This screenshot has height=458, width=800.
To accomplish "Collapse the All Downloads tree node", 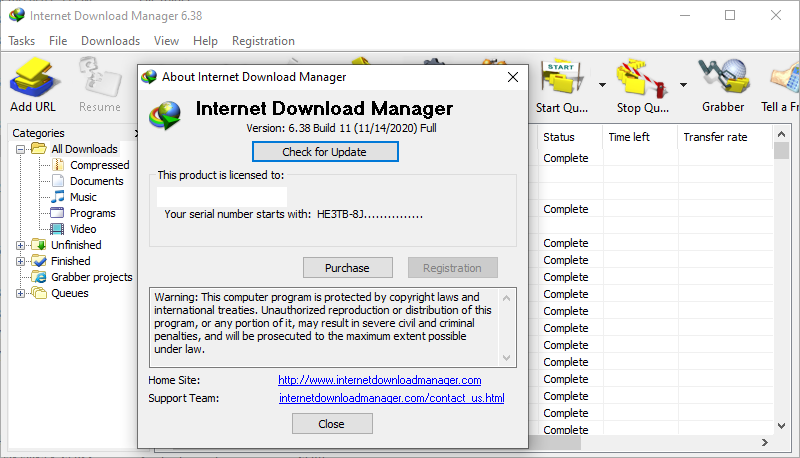I will 20,149.
